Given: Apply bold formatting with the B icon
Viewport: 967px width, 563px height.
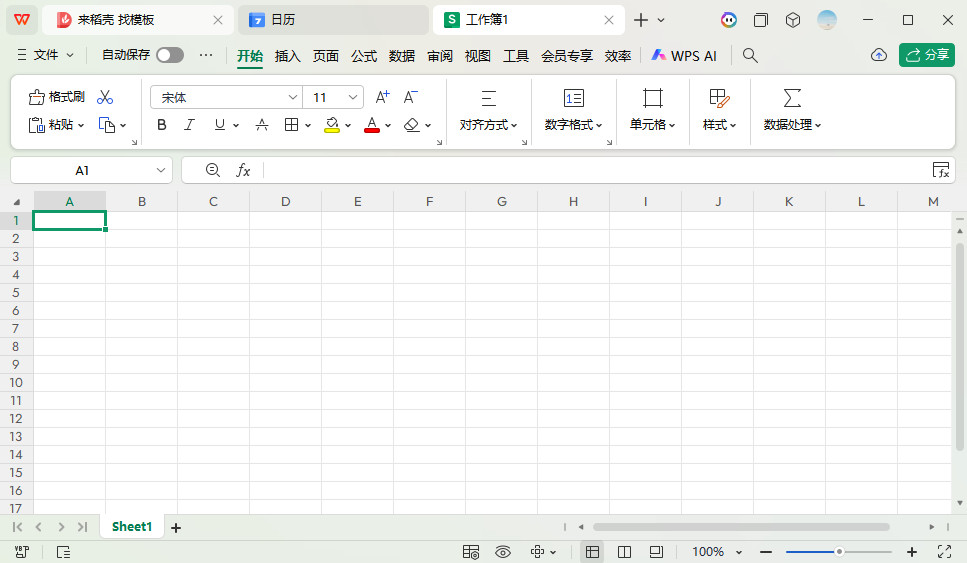Looking at the screenshot, I should point(162,125).
